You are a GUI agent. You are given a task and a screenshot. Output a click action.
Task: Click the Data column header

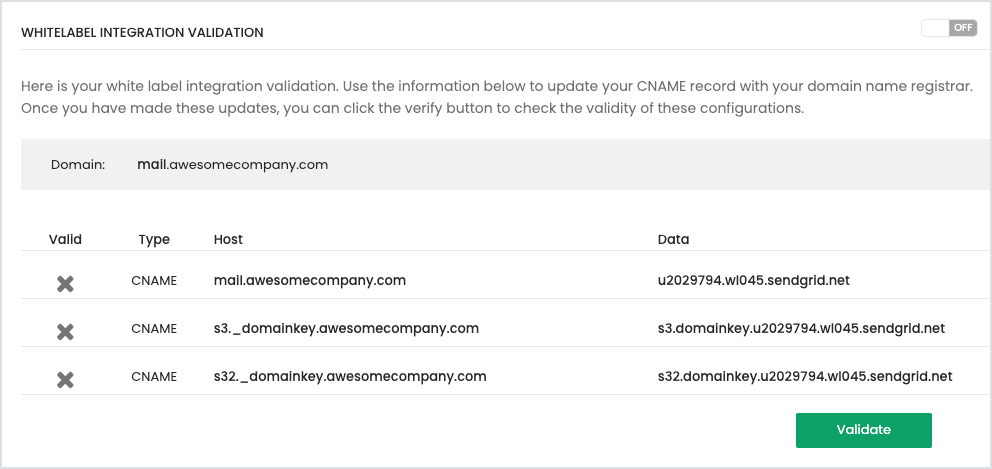coord(673,240)
